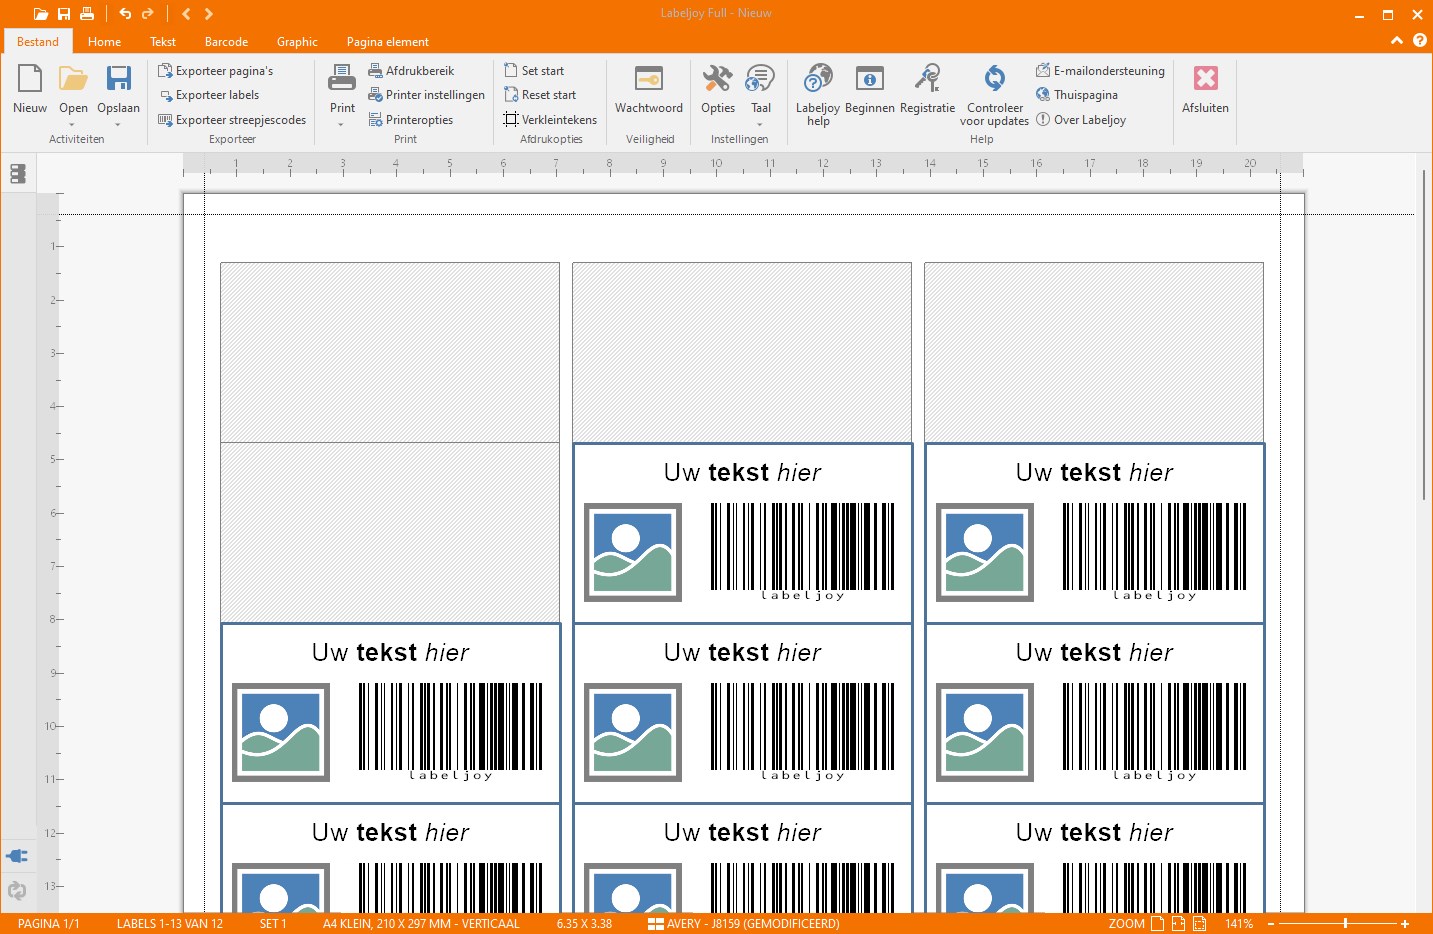Expand the Taal dropdown arrow

(x=760, y=125)
